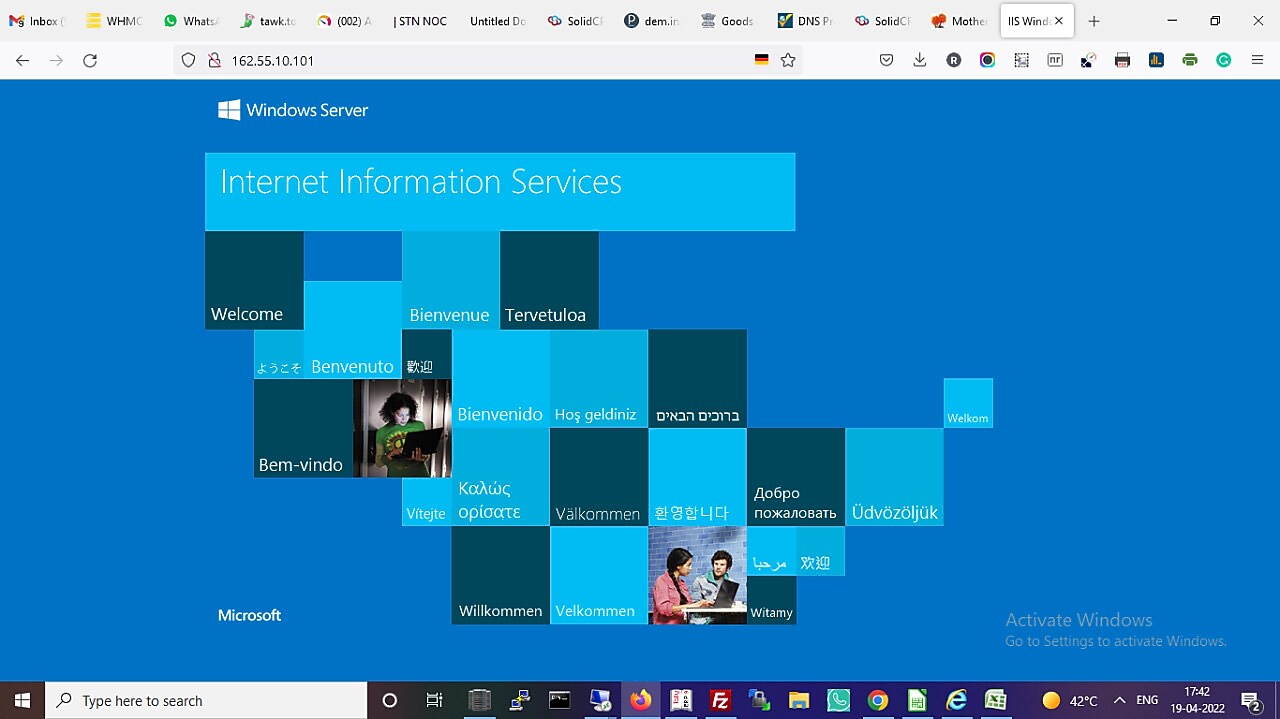Open the Firefox downloads panel
This screenshot has height=719, width=1280.
tap(920, 60)
